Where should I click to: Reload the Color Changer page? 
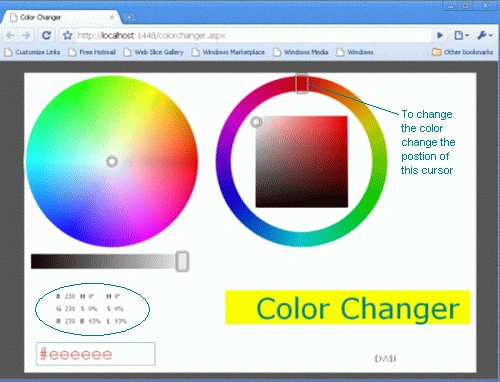46,35
